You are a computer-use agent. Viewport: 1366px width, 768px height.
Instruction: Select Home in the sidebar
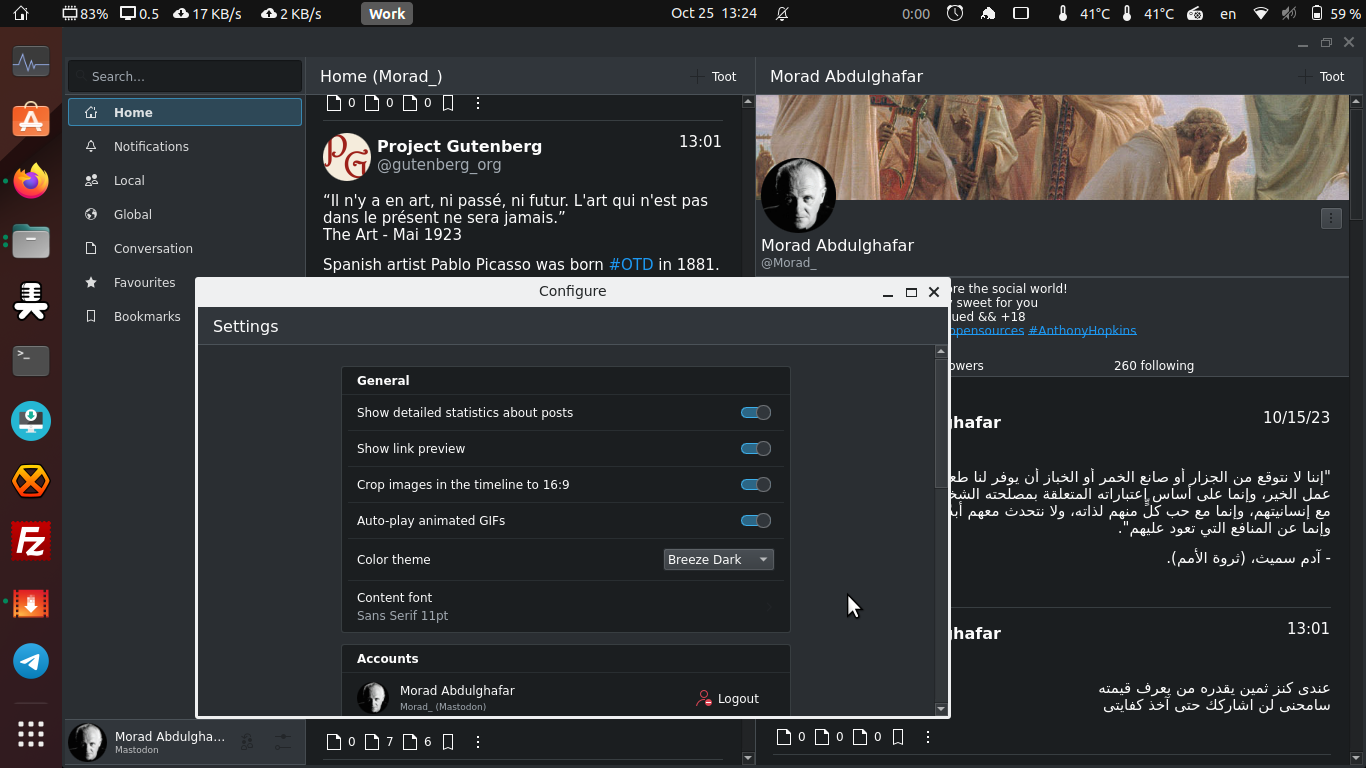click(x=185, y=112)
